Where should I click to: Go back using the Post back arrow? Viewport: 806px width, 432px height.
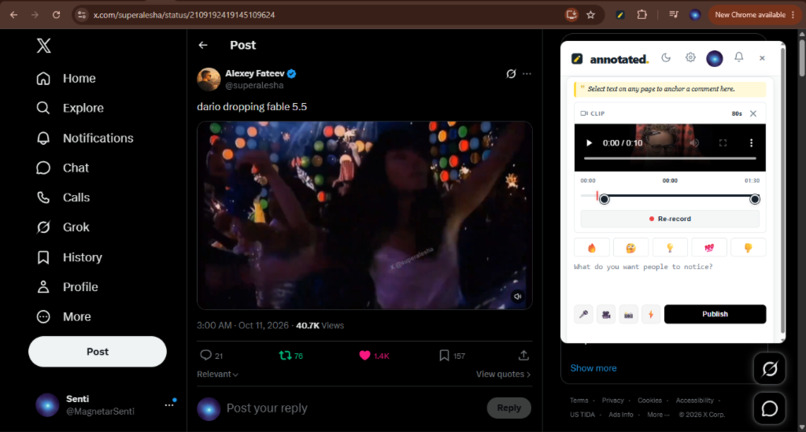(x=203, y=45)
